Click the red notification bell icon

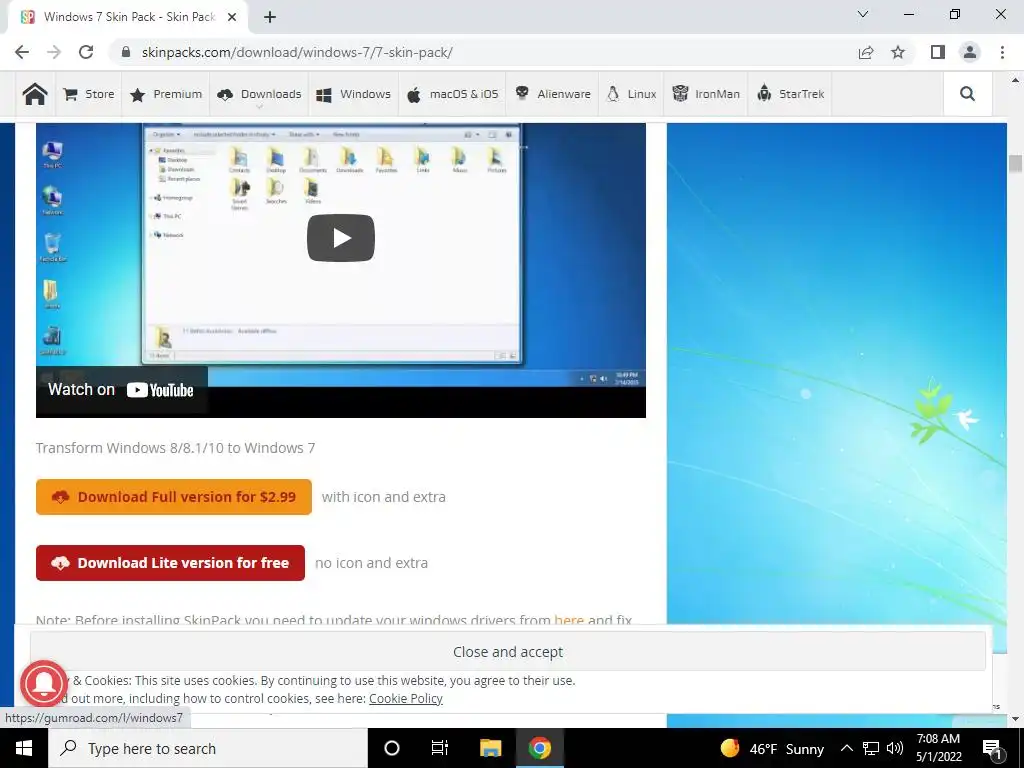(x=44, y=684)
